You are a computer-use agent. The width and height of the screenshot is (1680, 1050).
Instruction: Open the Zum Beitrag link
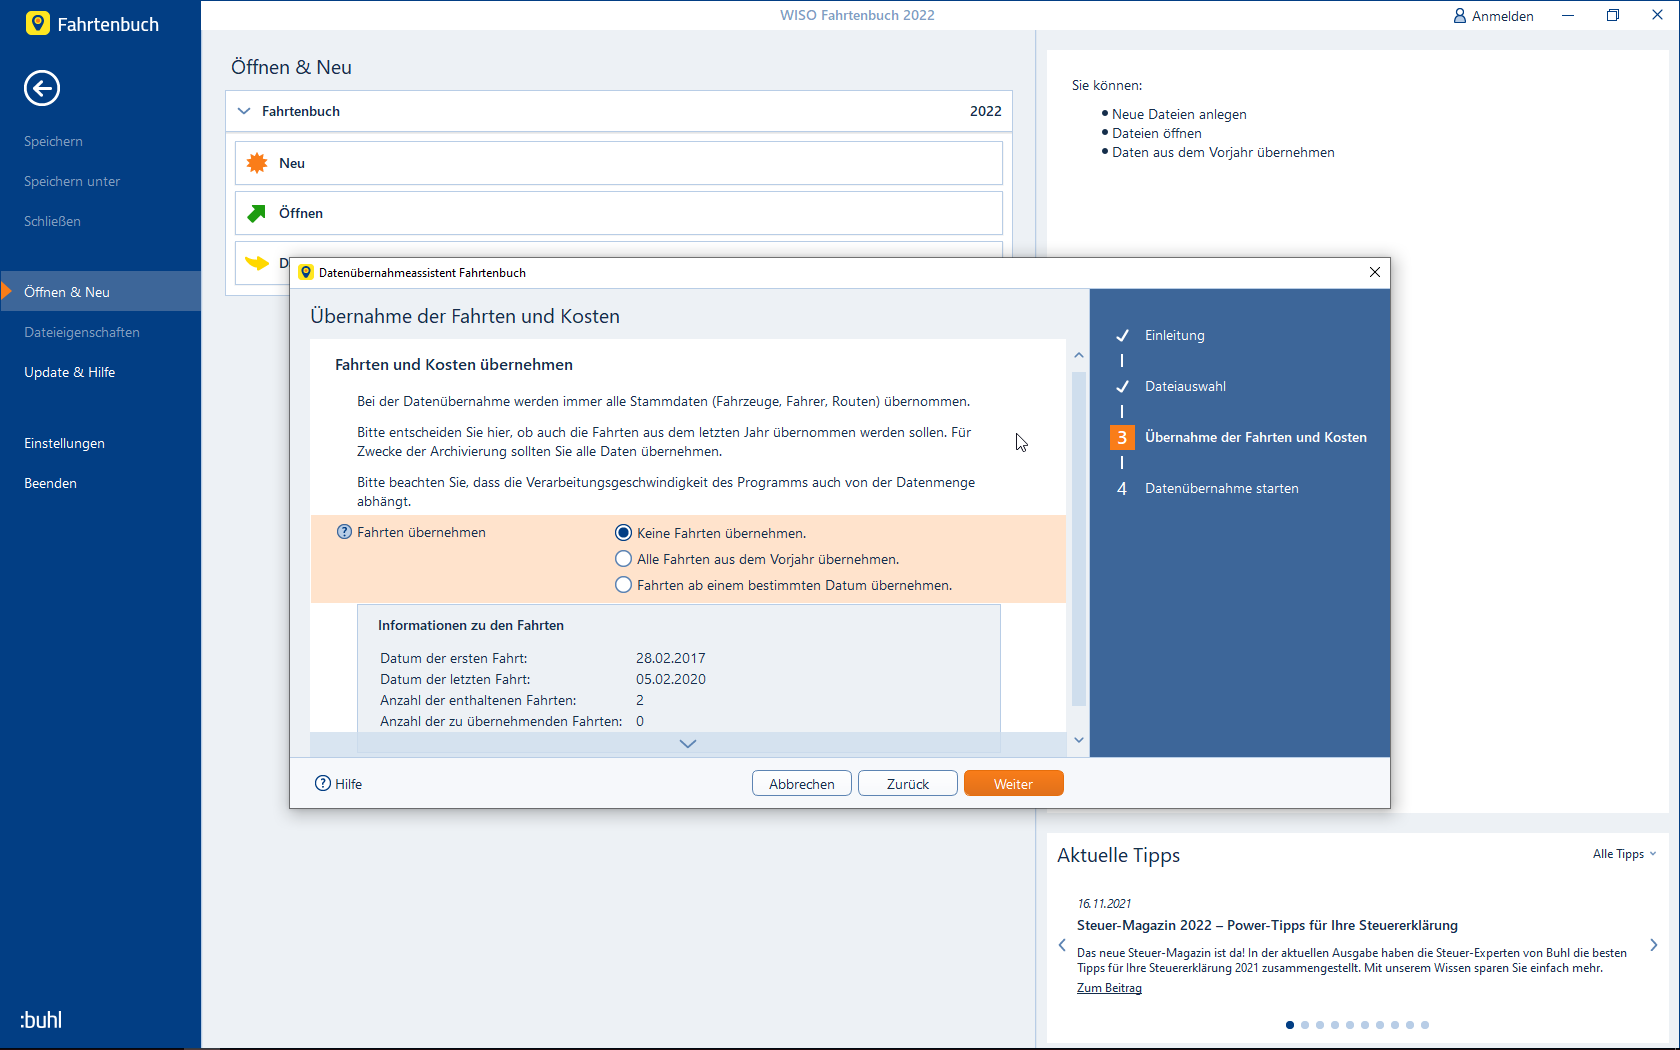pos(1109,988)
